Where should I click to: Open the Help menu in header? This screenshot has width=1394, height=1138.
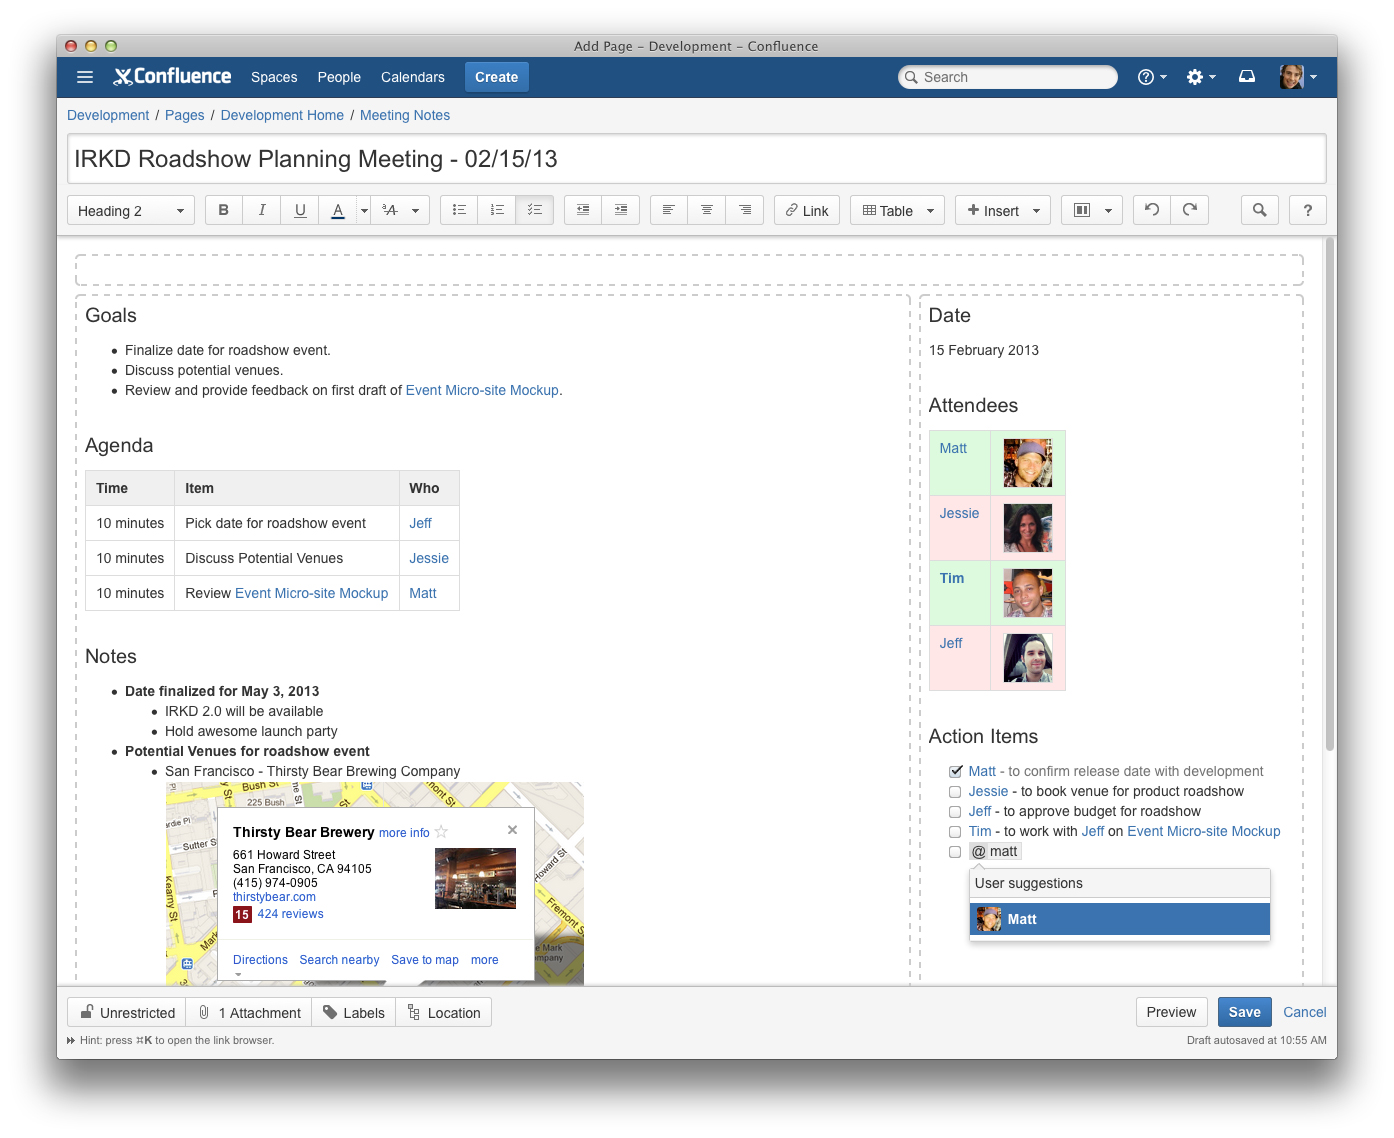click(x=1152, y=77)
